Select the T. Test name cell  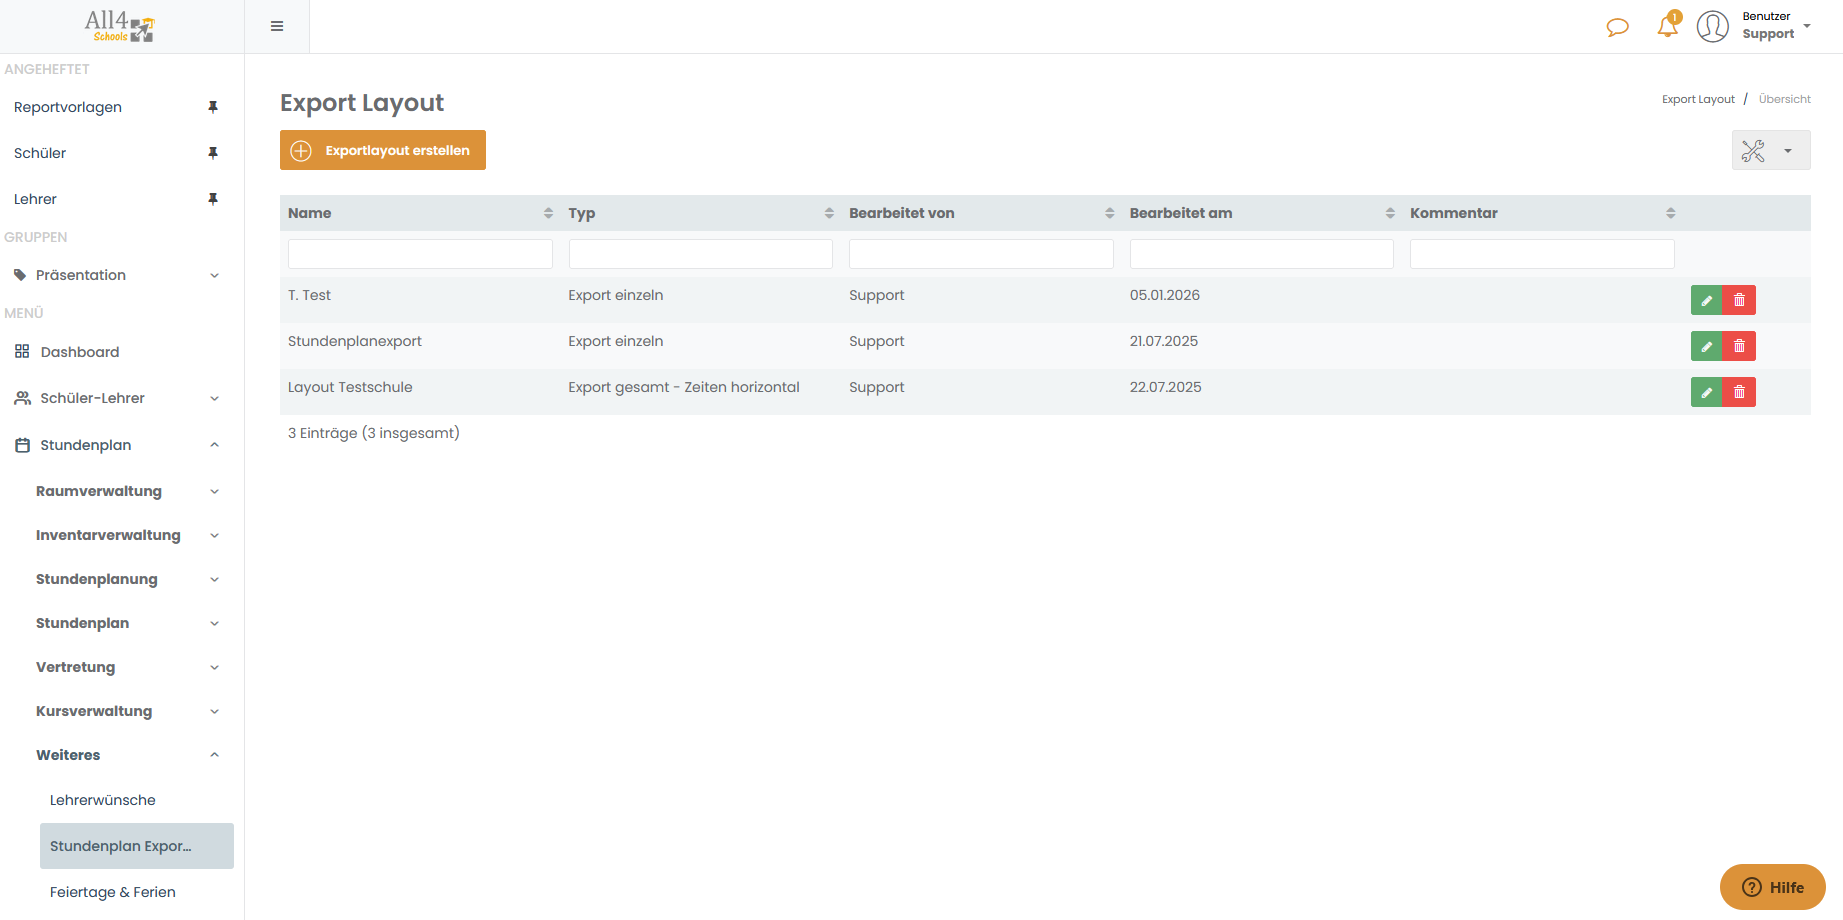pyautogui.click(x=309, y=295)
